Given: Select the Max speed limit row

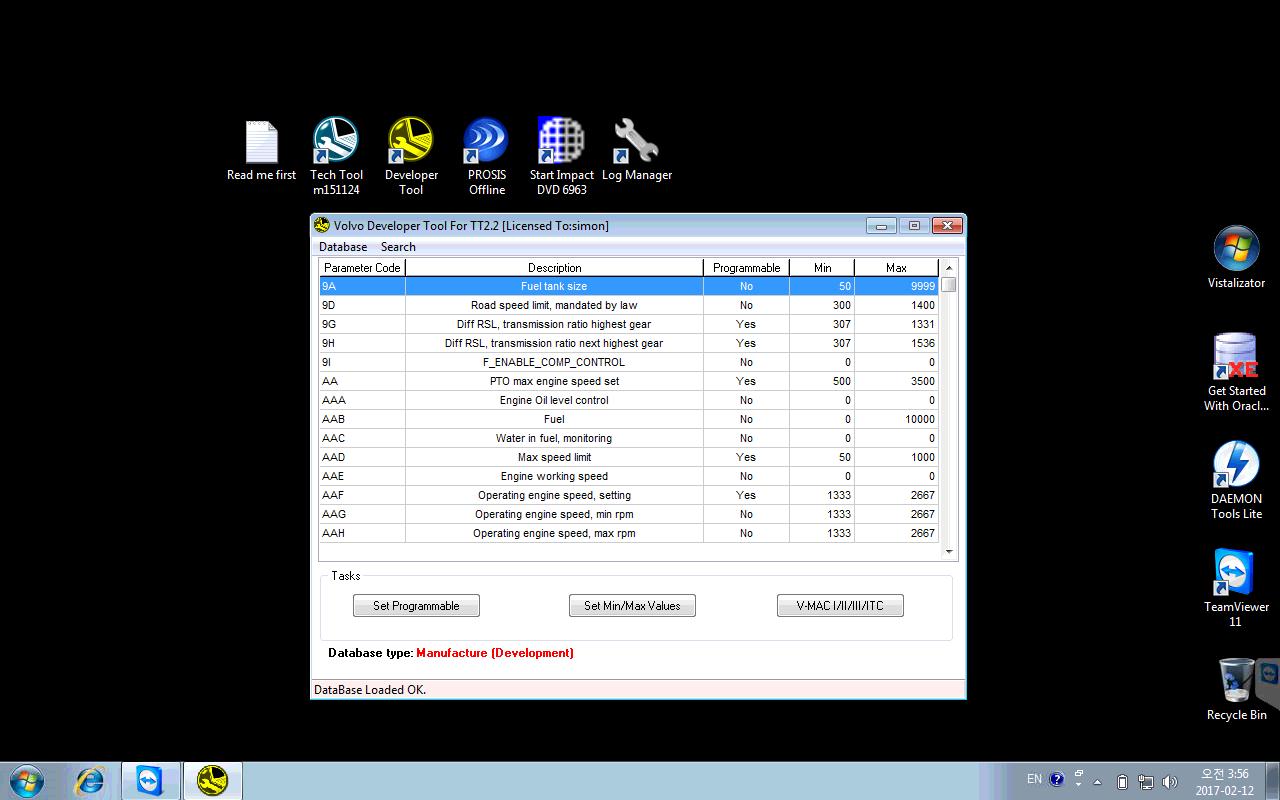Looking at the screenshot, I should pos(629,457).
